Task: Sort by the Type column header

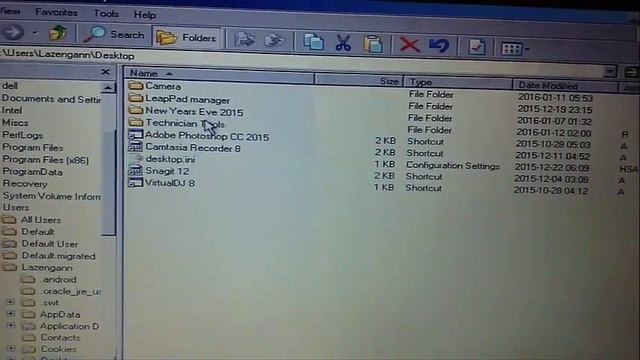Action: pyautogui.click(x=458, y=83)
